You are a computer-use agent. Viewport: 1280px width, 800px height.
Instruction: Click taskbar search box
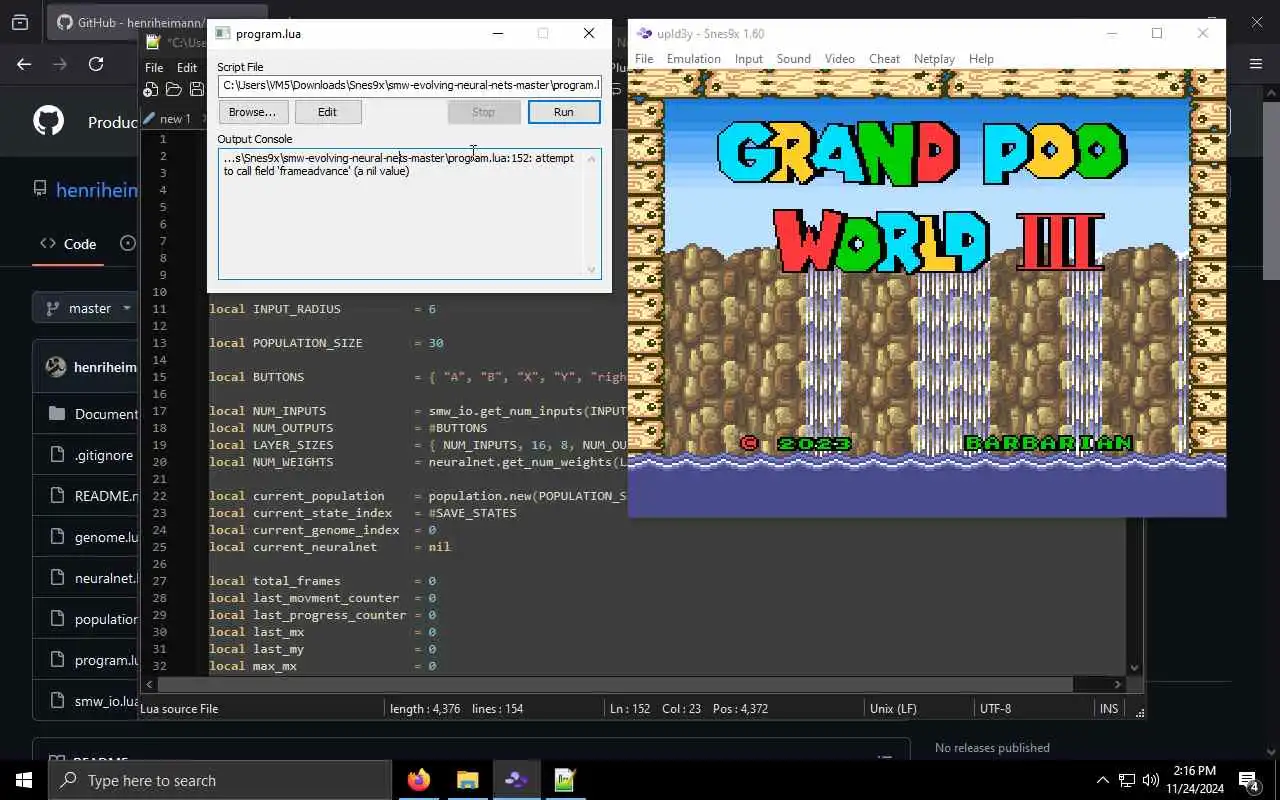pos(220,780)
